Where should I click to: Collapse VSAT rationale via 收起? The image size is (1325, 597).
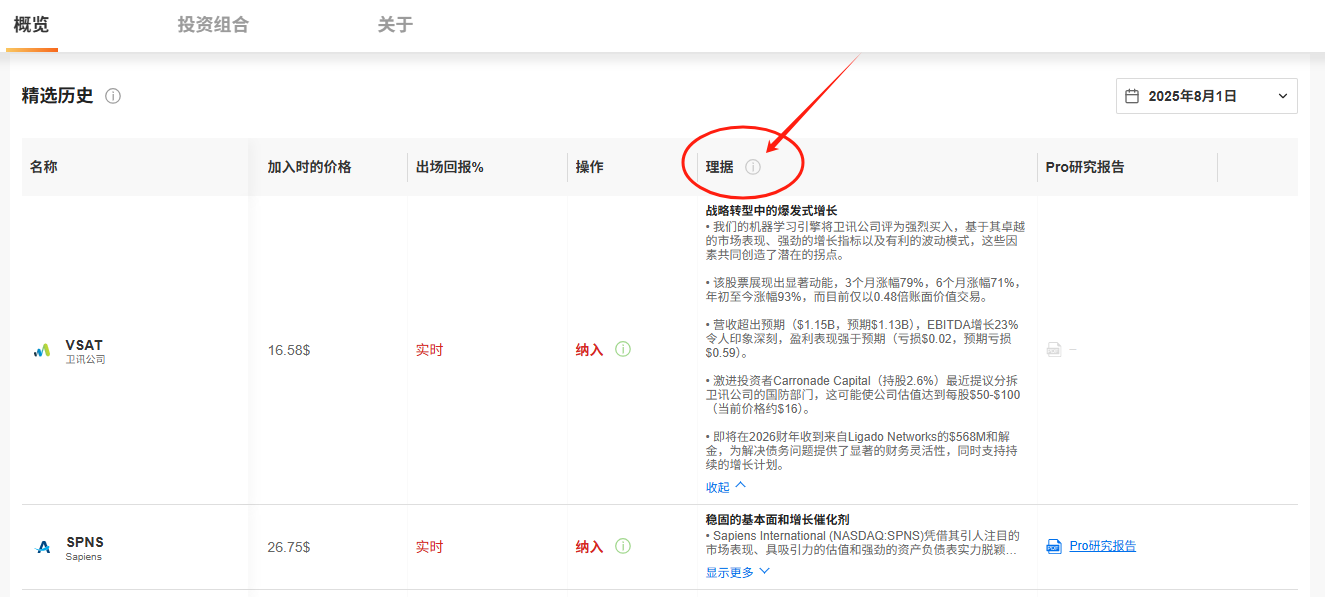[x=726, y=487]
